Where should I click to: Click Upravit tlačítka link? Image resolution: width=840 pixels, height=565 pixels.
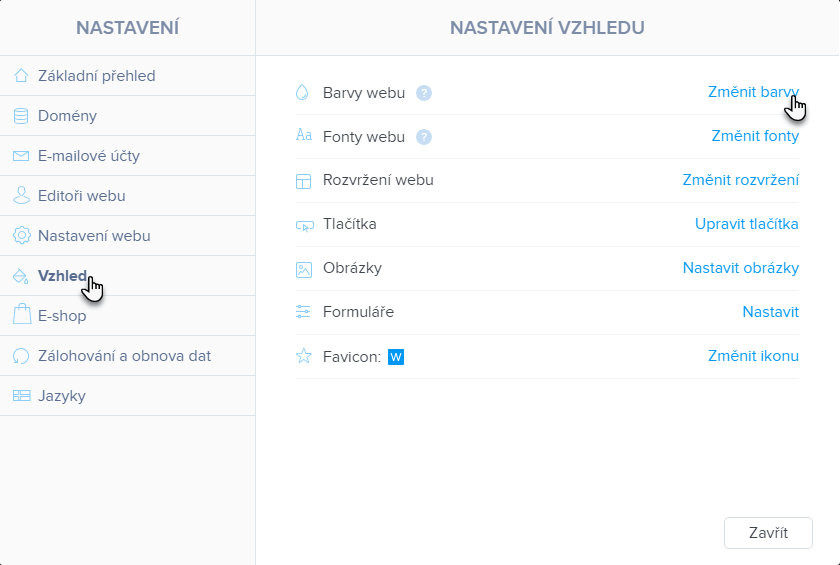click(x=746, y=224)
